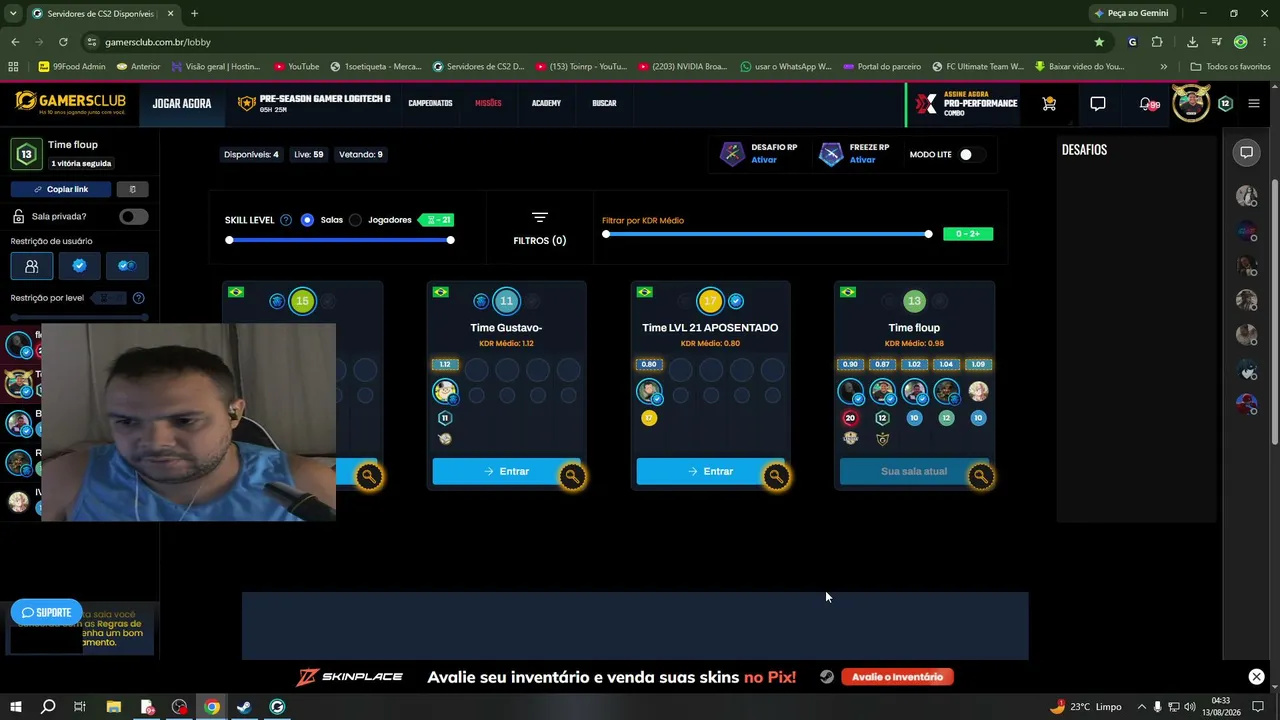Click Avalie o inventário button in banner
The image size is (1280, 720).
coord(897,677)
